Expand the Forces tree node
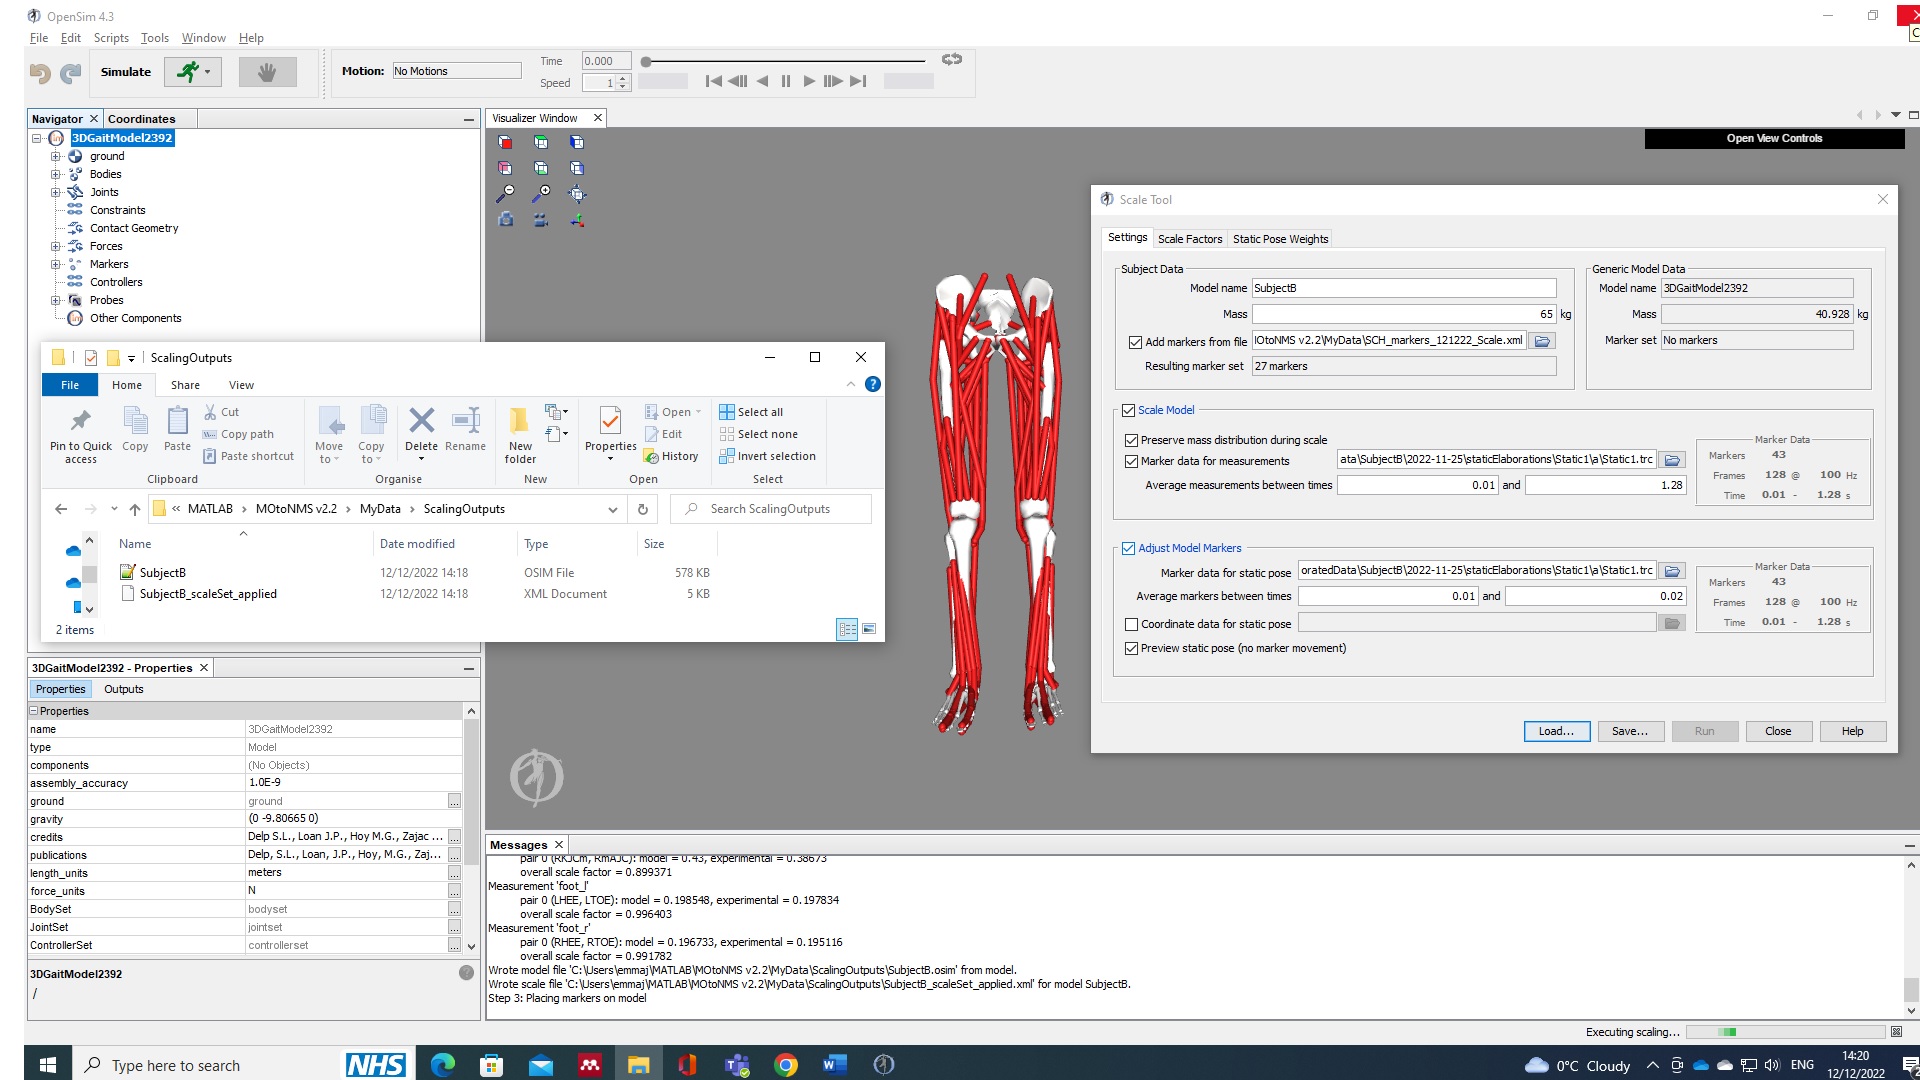The image size is (1920, 1080). tap(56, 246)
